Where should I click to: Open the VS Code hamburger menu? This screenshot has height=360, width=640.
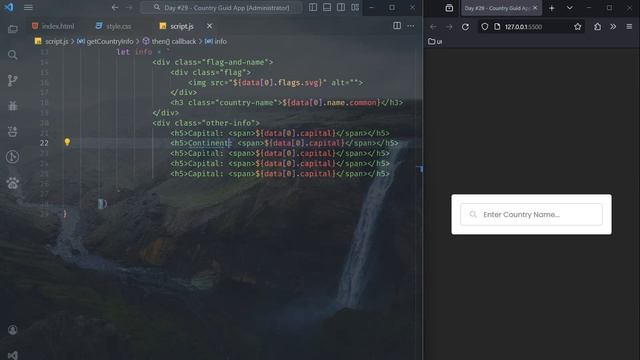click(28, 8)
